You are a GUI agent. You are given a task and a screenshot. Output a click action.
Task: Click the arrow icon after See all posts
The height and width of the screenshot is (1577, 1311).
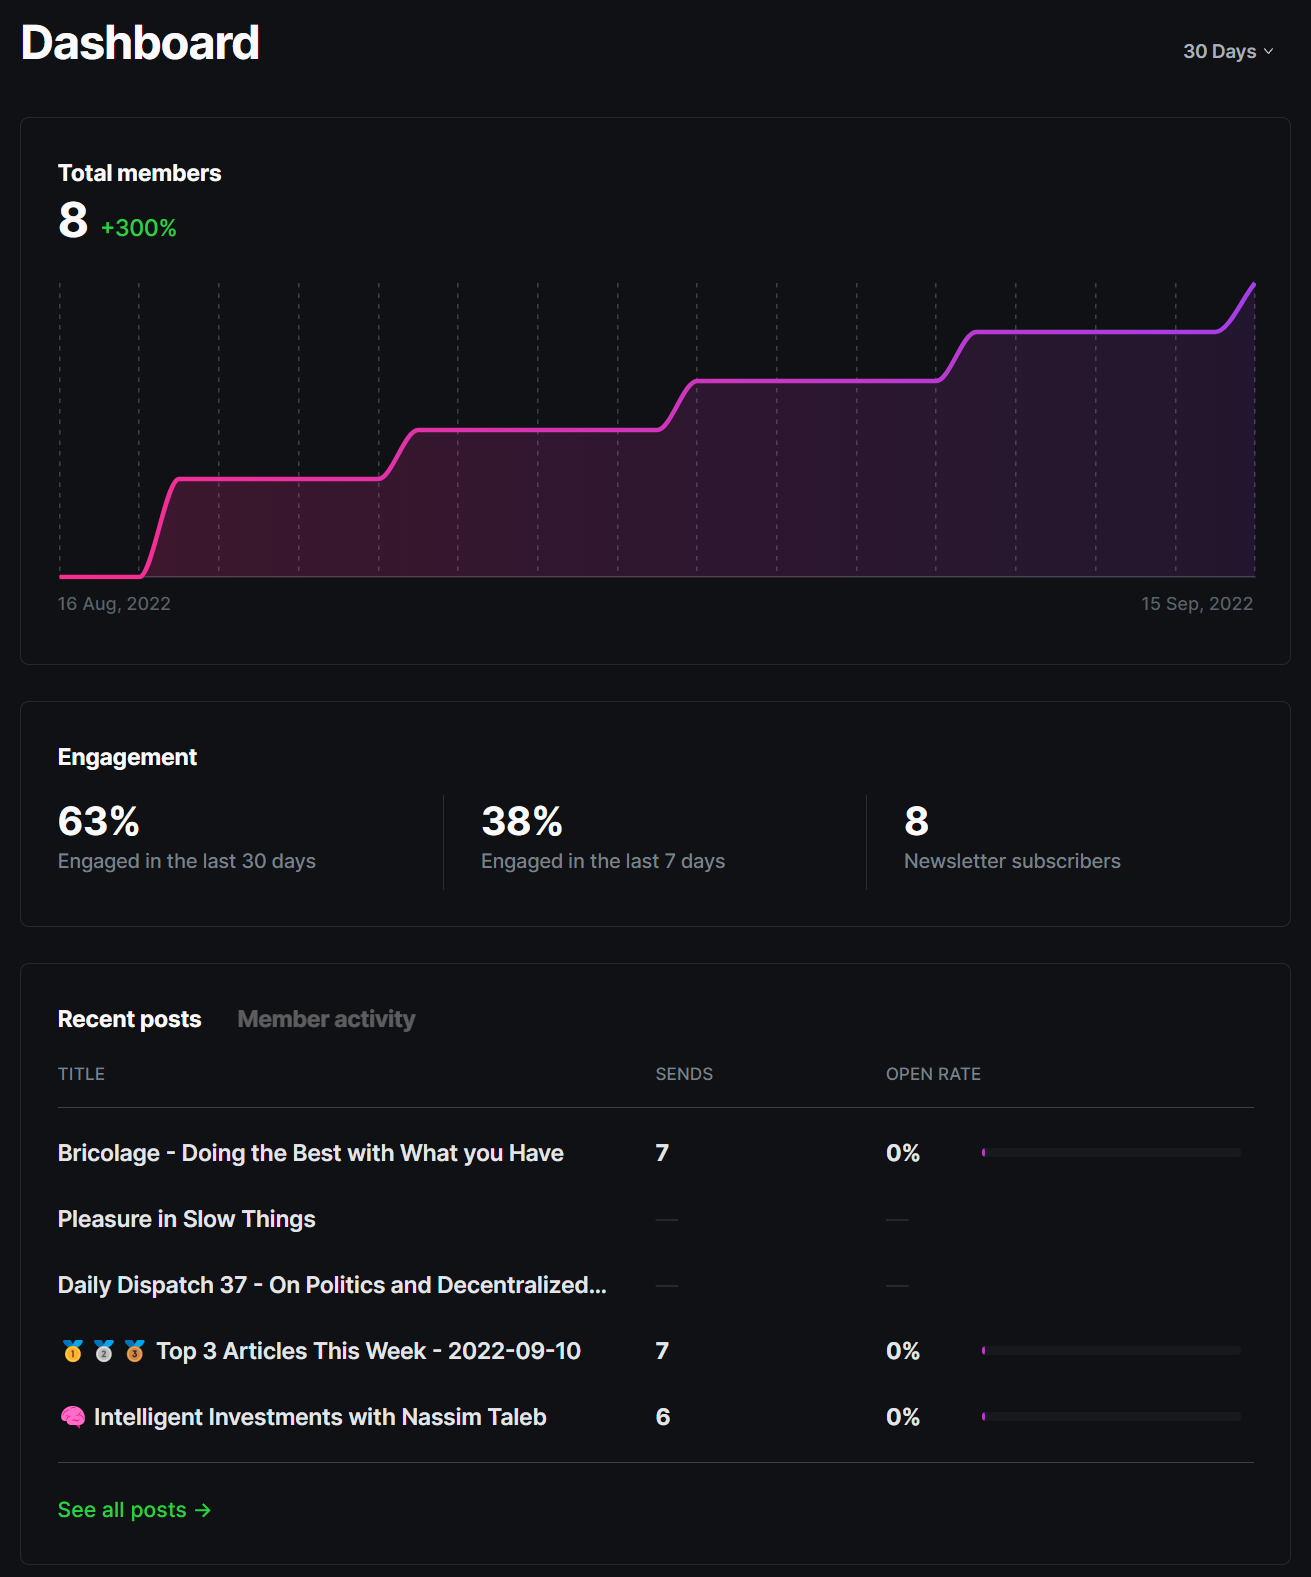(203, 1510)
